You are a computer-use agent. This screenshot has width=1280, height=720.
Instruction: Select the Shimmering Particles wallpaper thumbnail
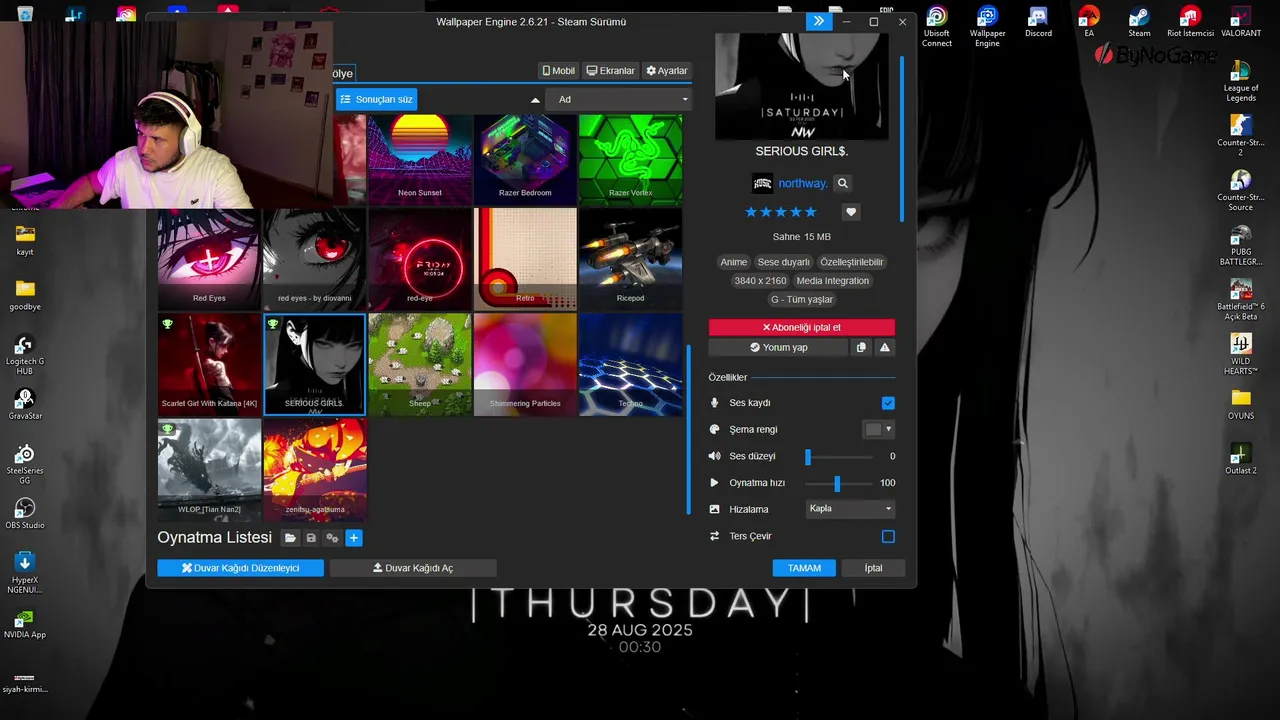pyautogui.click(x=525, y=364)
